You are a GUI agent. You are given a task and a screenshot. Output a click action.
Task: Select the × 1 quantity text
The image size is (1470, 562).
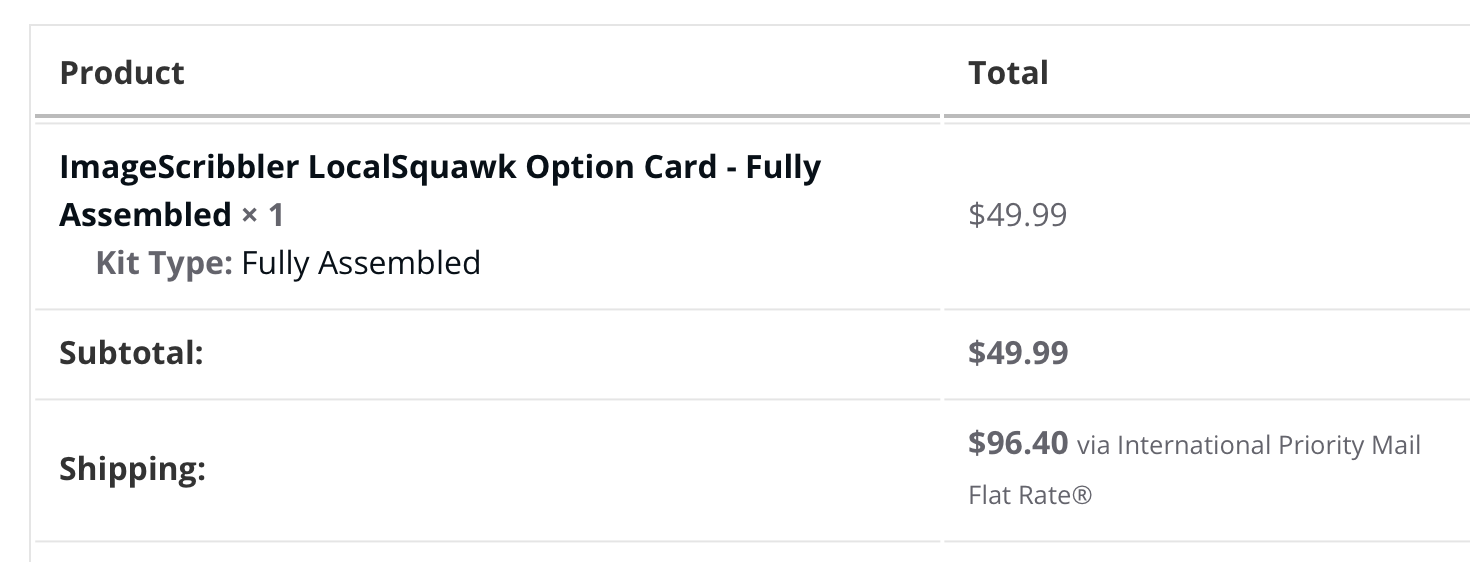(262, 215)
